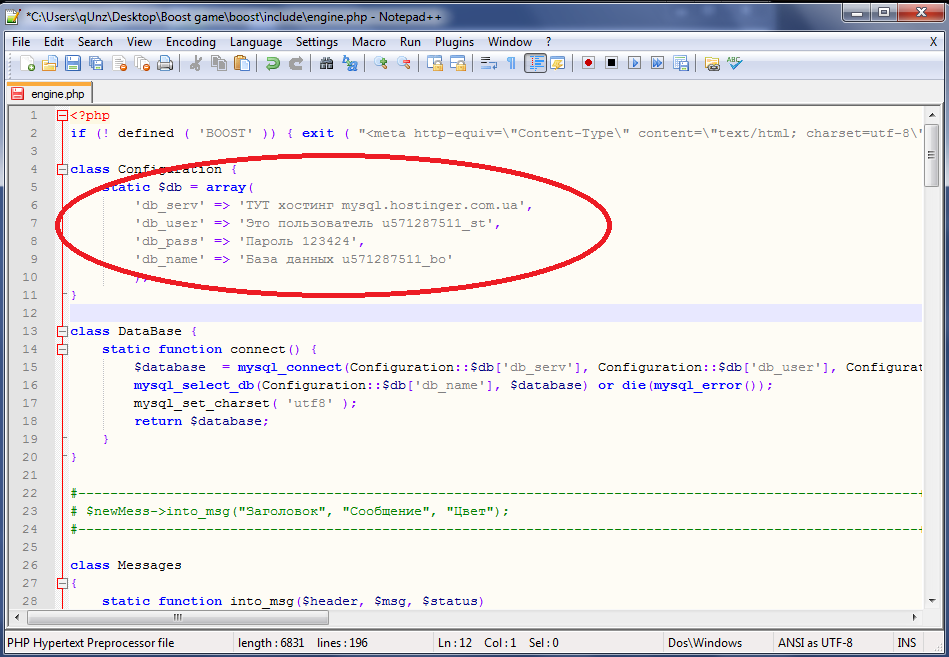
Task: Click the horizontal scrollbar thumb
Action: coord(177,617)
